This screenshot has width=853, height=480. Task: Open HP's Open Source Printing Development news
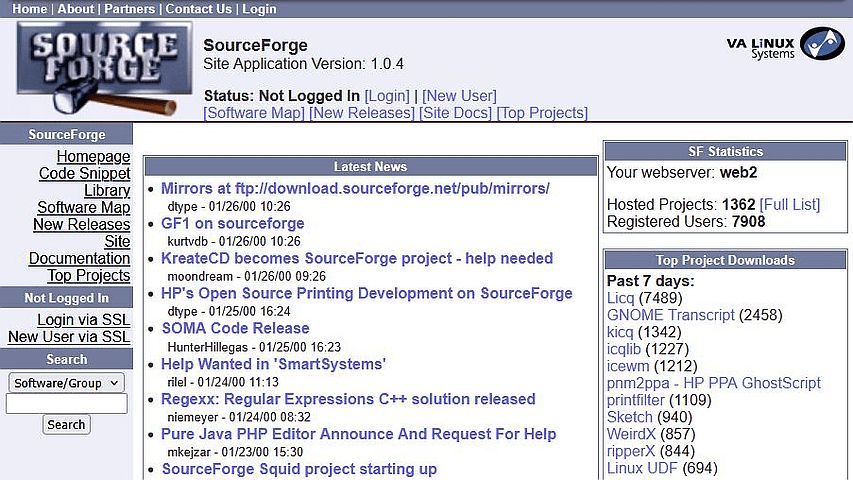(367, 293)
